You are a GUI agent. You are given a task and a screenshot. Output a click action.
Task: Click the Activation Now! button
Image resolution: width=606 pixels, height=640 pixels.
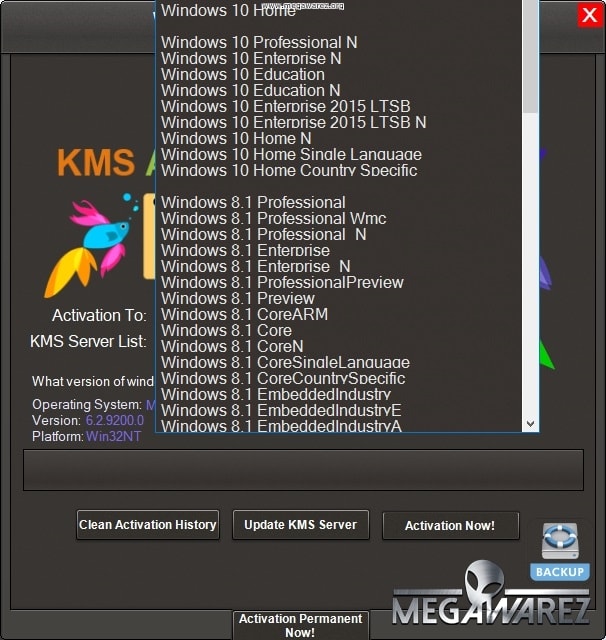point(451,526)
